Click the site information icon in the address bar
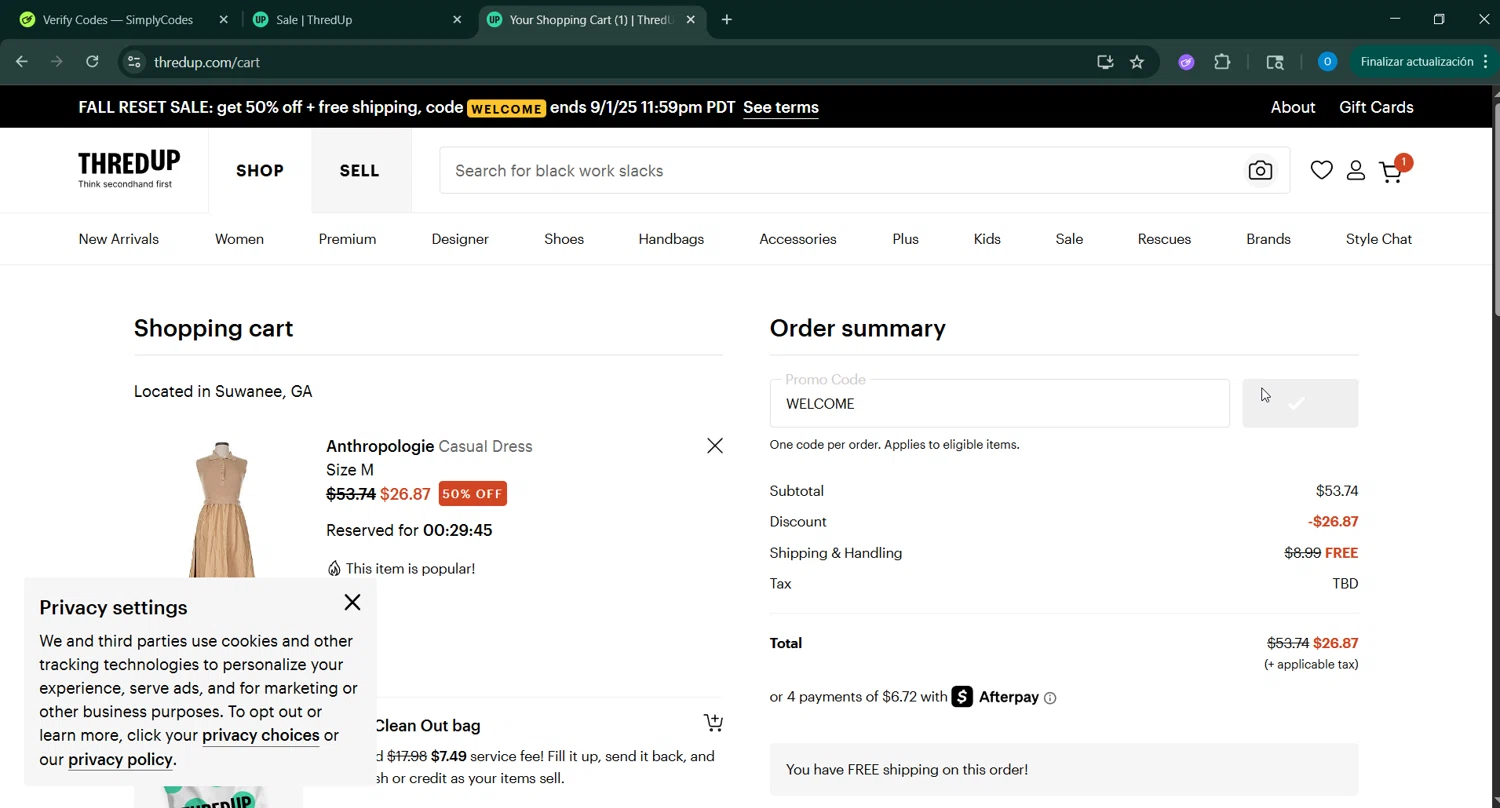This screenshot has height=808, width=1500. pos(134,62)
